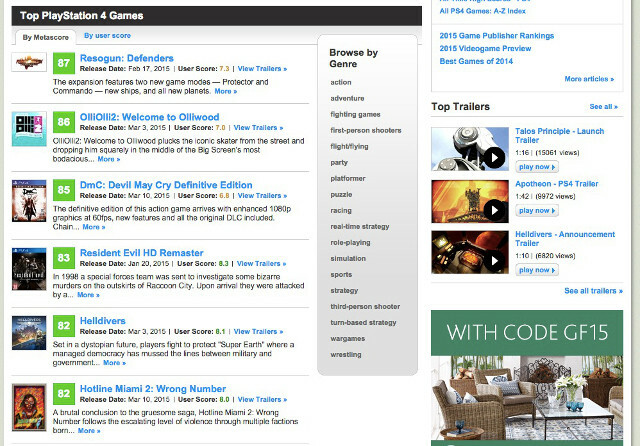Screen dimensions: 640x446
Task: Browse the puzzle genre
Action: (341, 194)
